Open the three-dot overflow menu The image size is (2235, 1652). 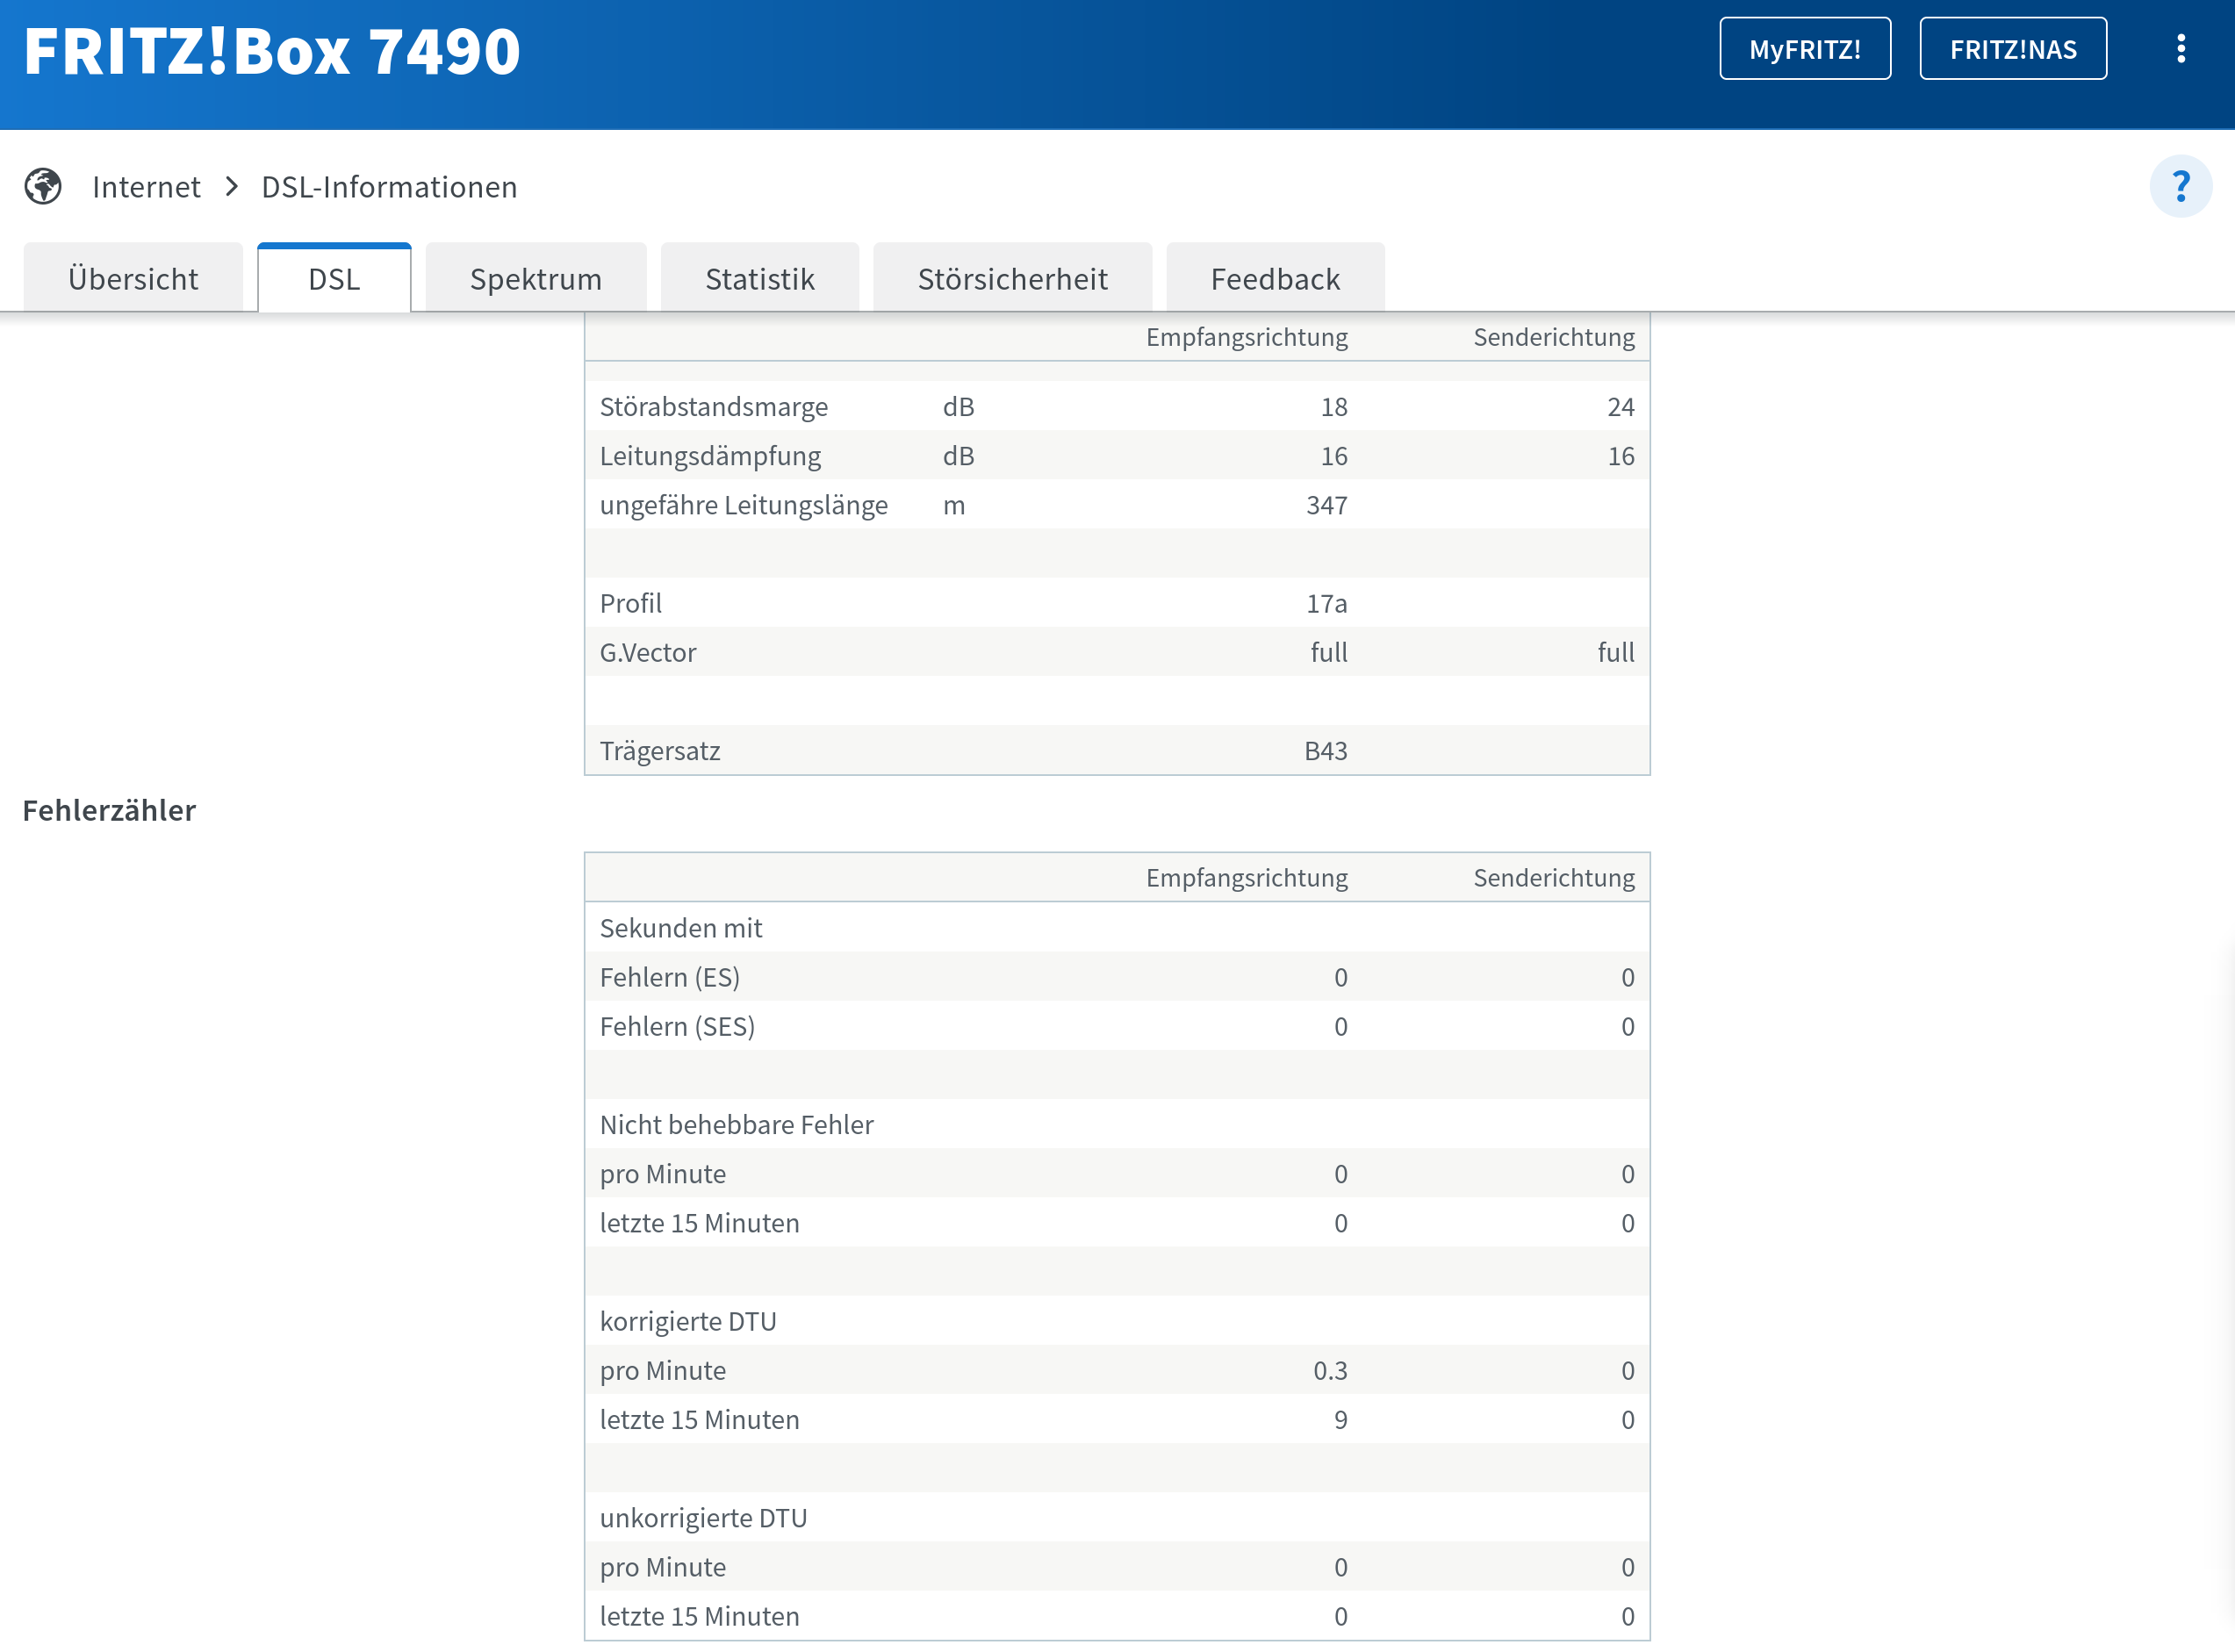click(2180, 49)
